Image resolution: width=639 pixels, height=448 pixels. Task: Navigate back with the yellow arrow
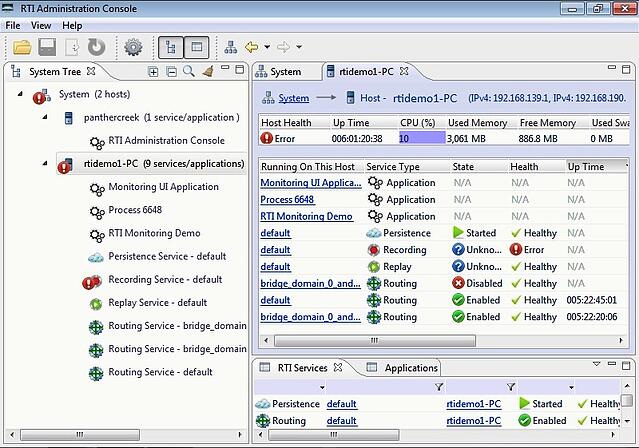click(251, 47)
